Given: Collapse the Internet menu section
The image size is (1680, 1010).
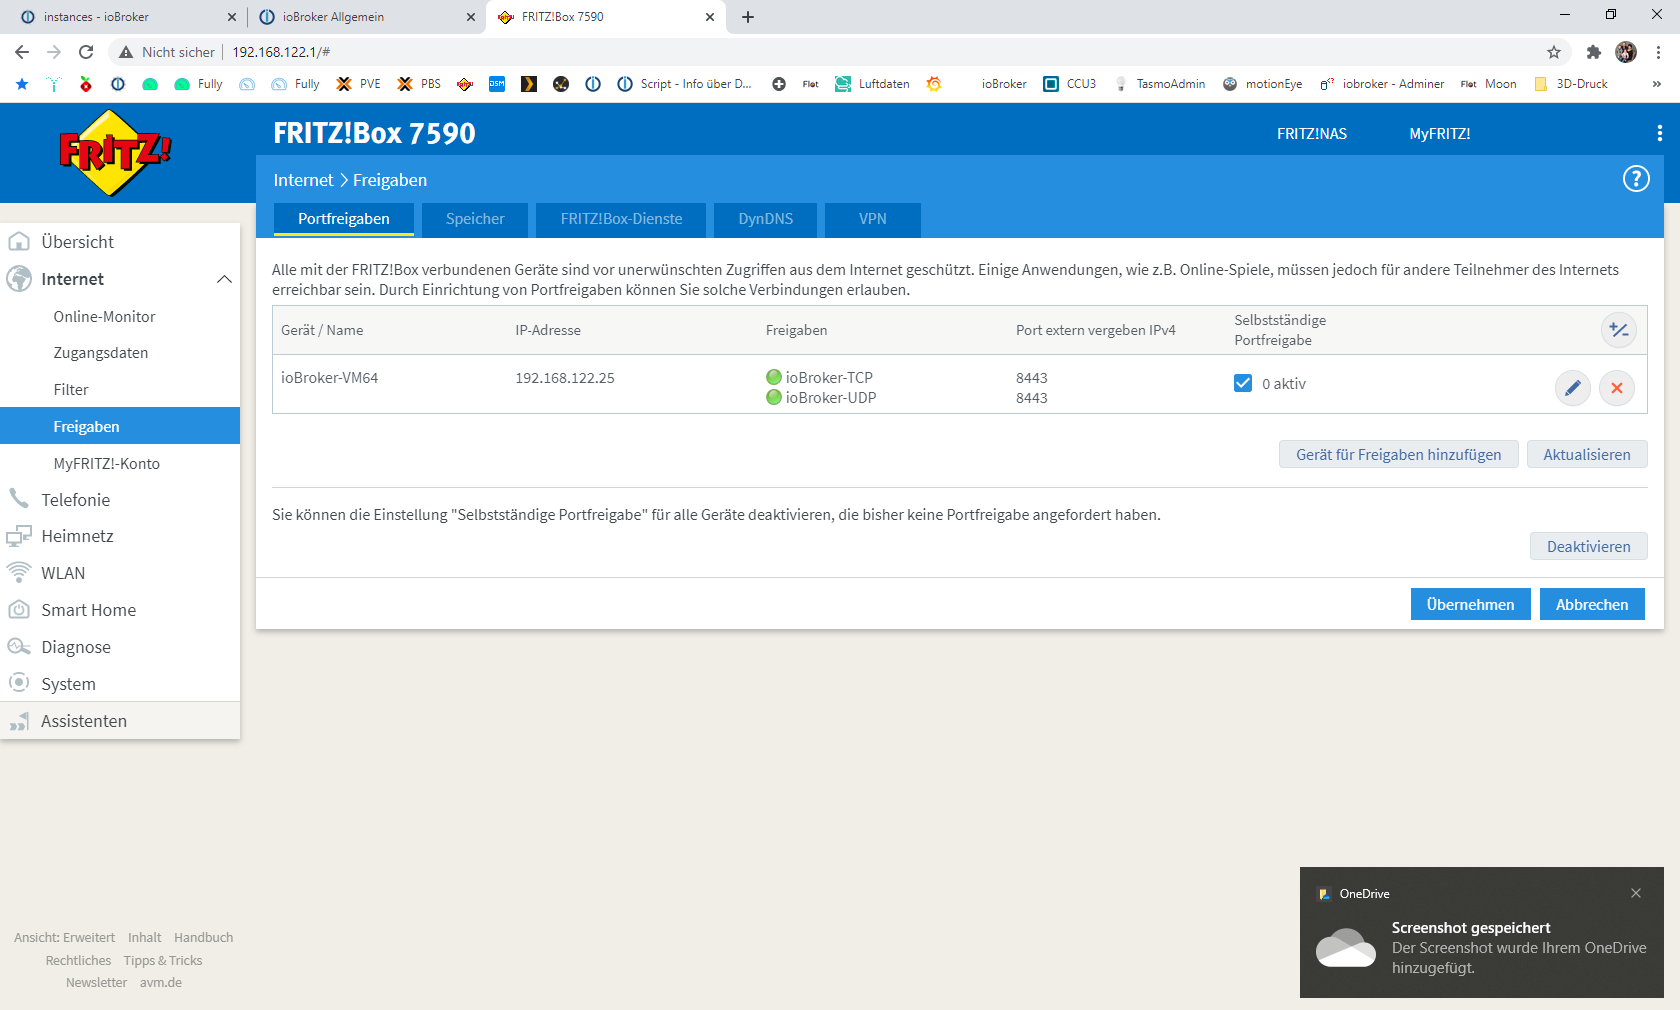Looking at the screenshot, I should tap(224, 279).
